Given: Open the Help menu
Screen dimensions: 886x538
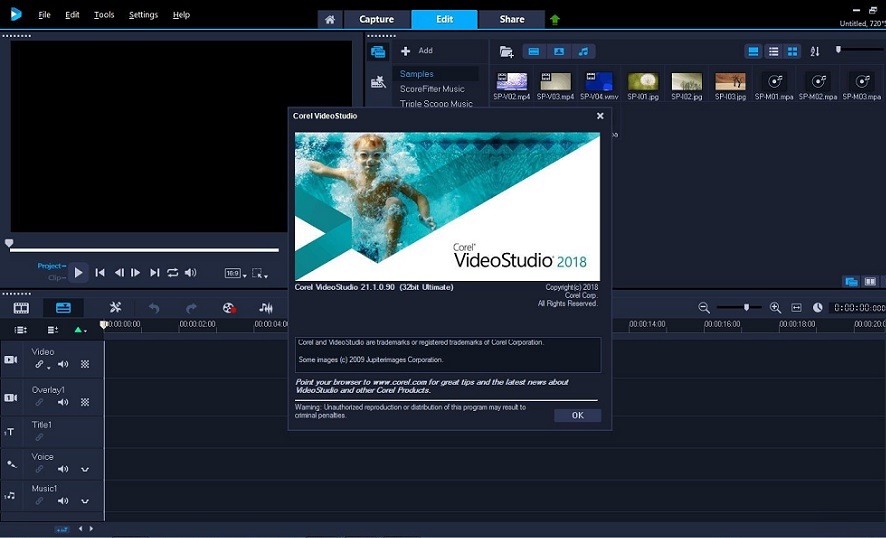Looking at the screenshot, I should click(x=181, y=15).
